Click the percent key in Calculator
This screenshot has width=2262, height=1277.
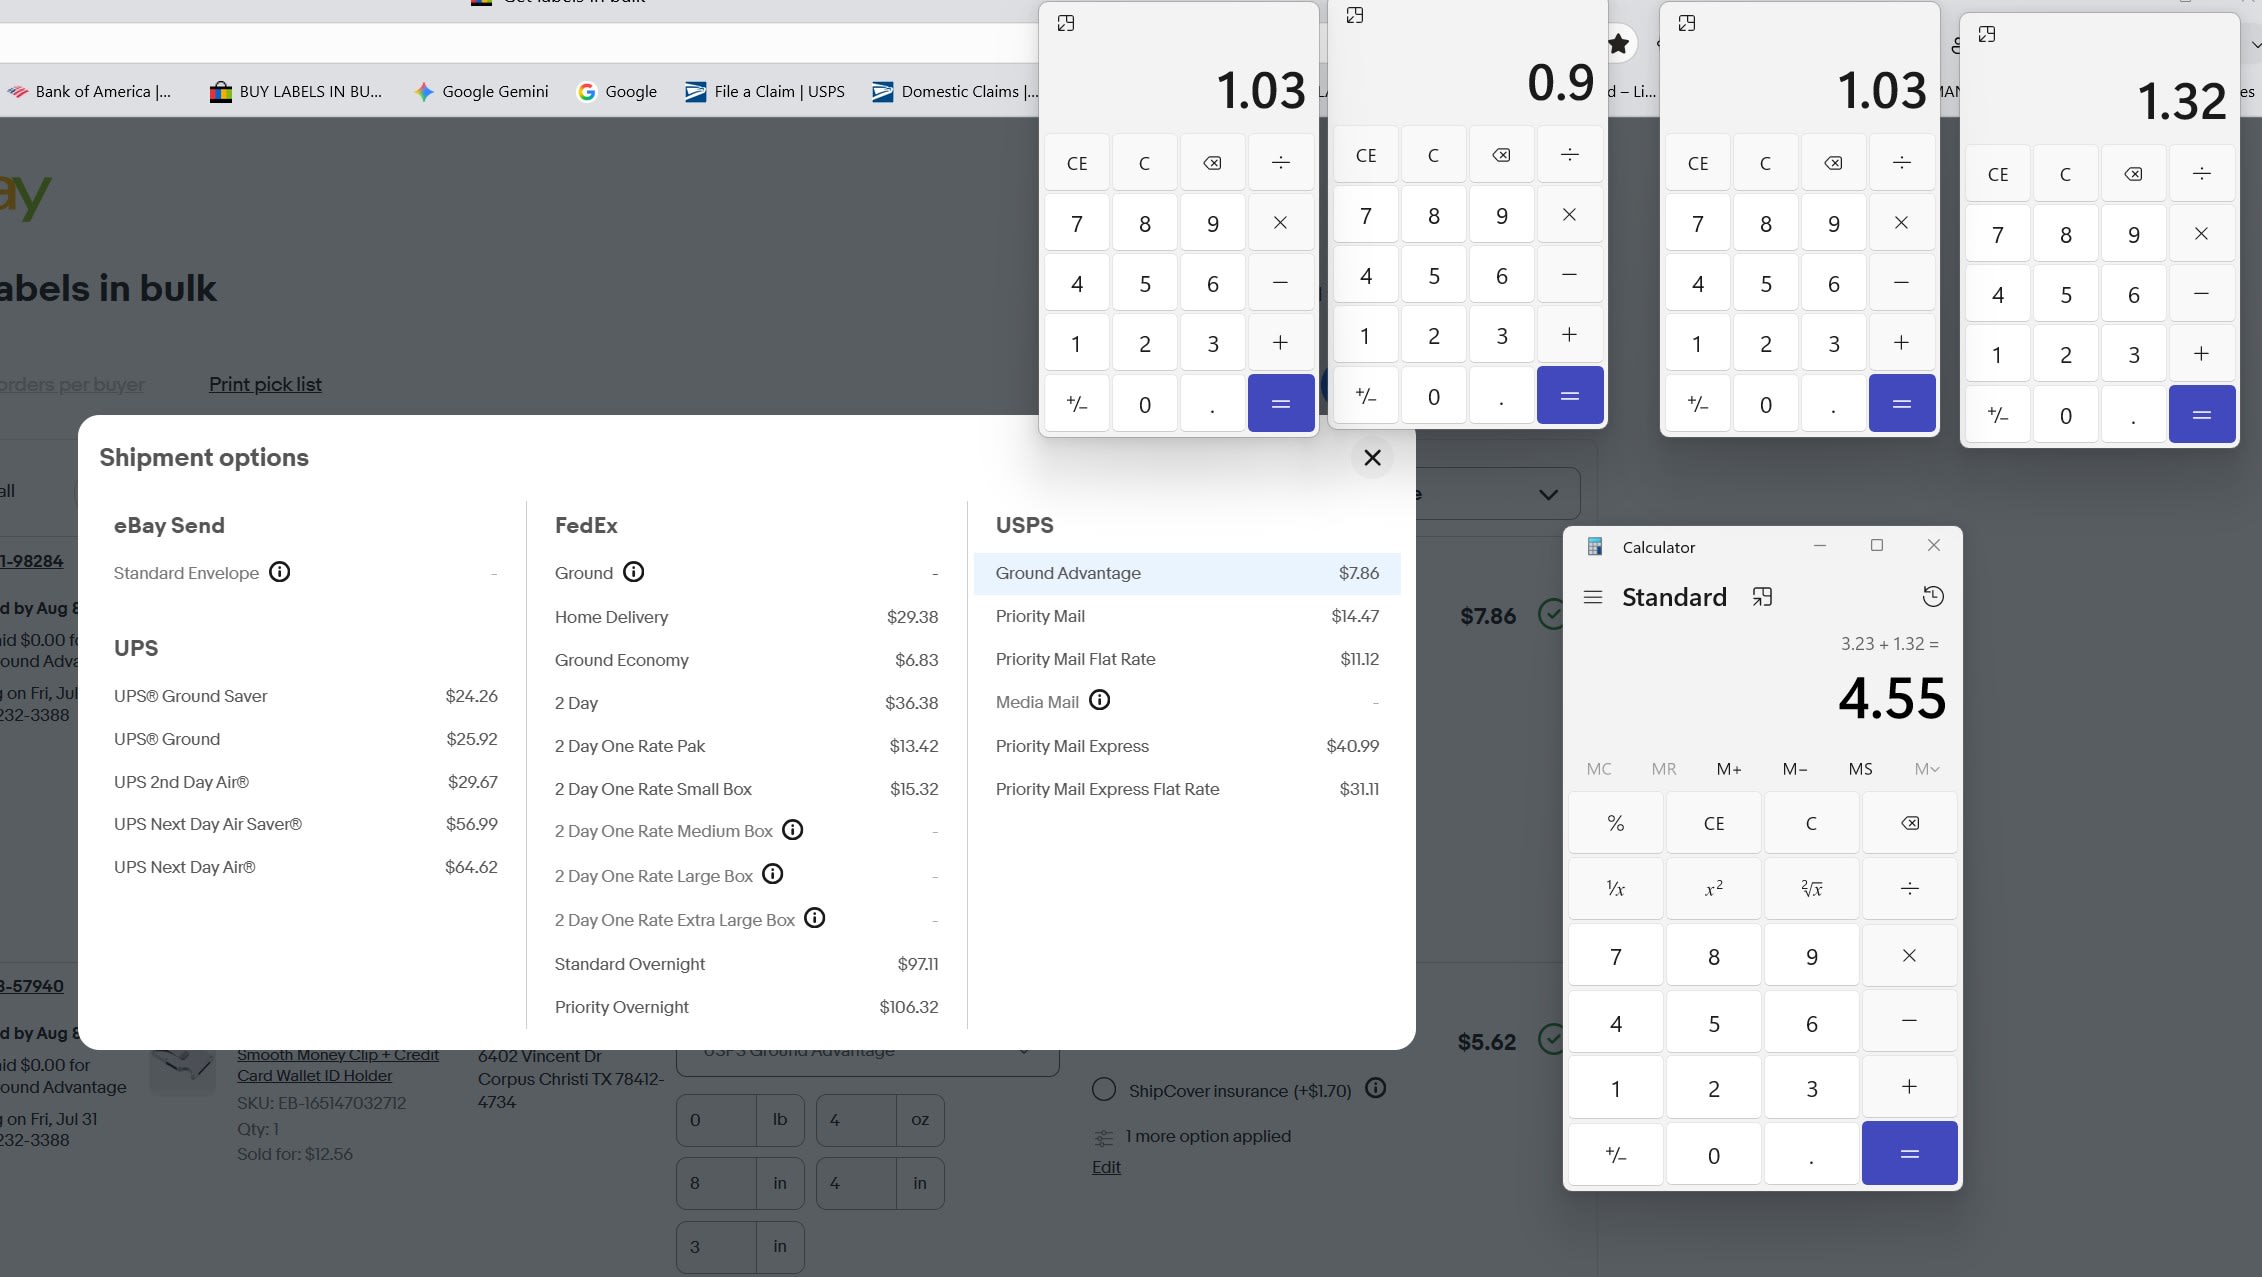coord(1615,823)
